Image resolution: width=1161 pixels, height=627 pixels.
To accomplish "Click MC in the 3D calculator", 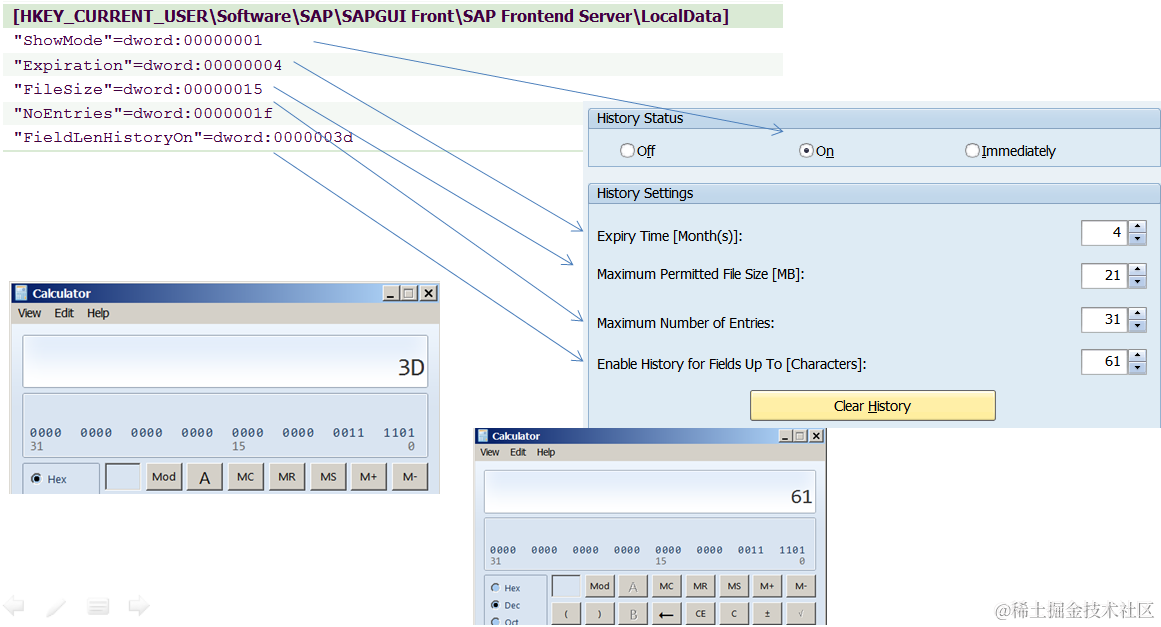I will pos(246,477).
